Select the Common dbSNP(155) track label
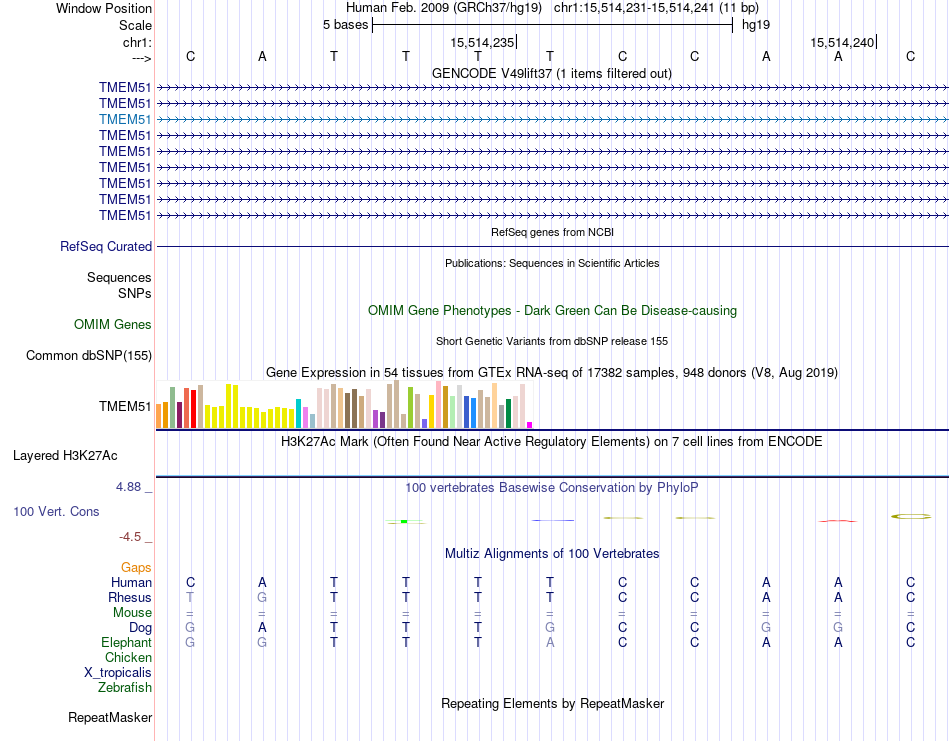The width and height of the screenshot is (950, 741). (88, 356)
